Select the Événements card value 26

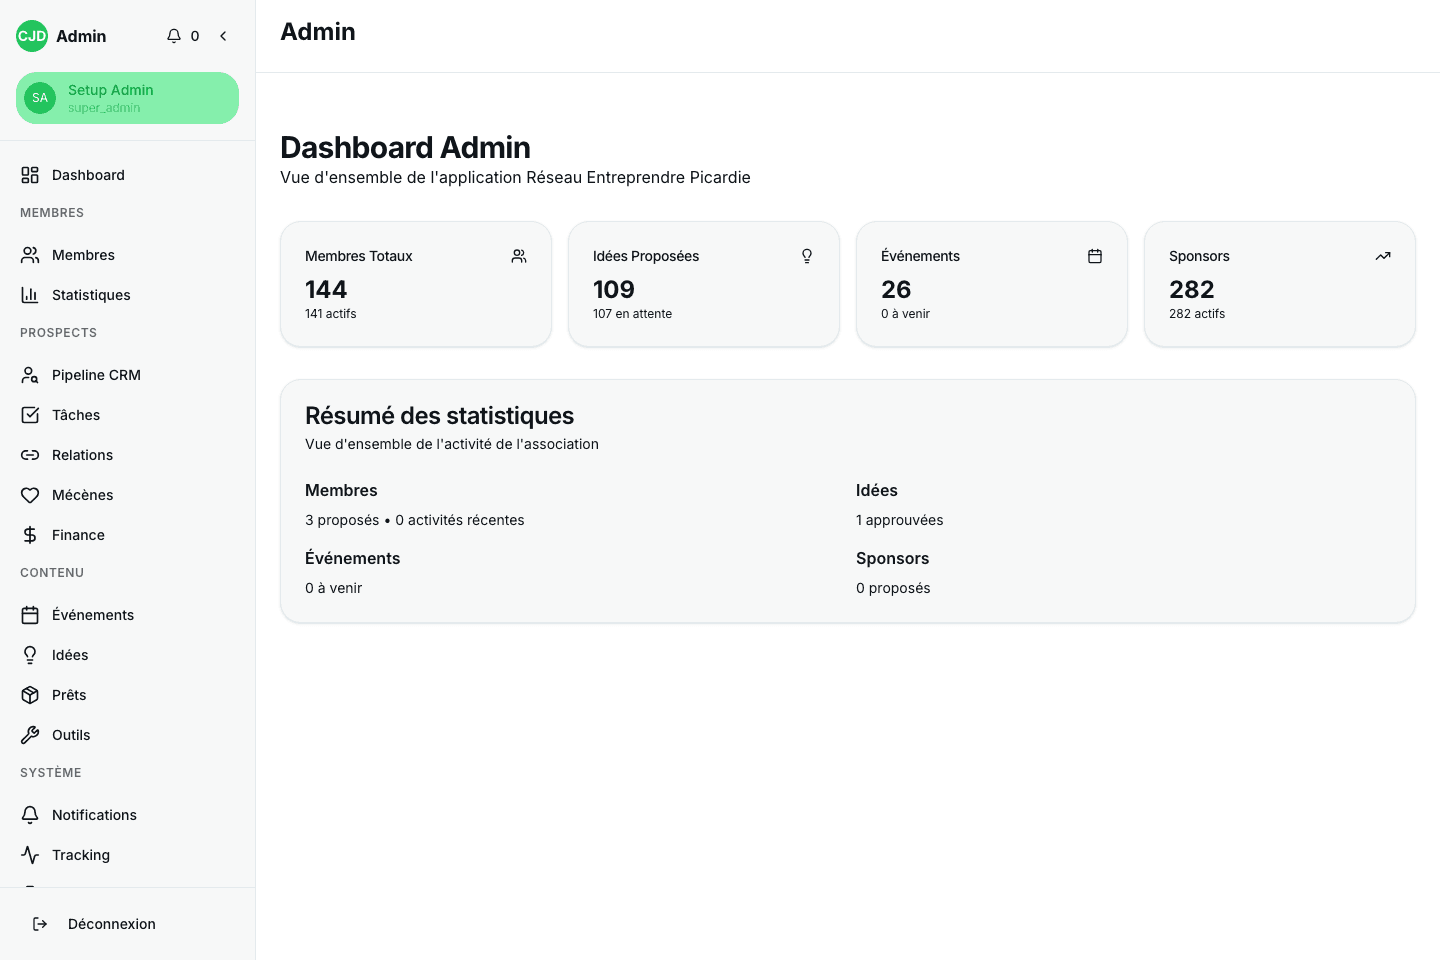click(x=896, y=289)
